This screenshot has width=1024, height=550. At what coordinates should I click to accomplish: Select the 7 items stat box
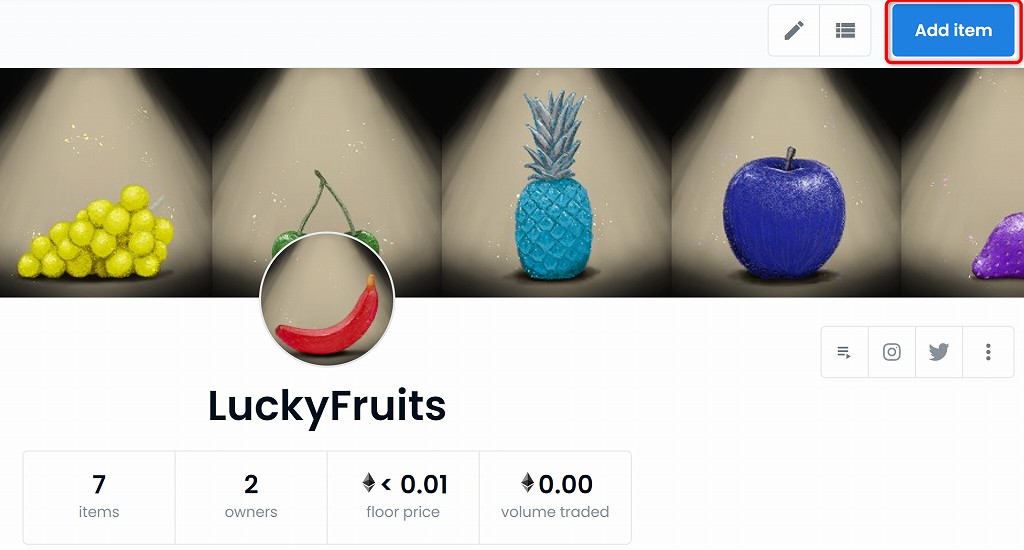[99, 497]
